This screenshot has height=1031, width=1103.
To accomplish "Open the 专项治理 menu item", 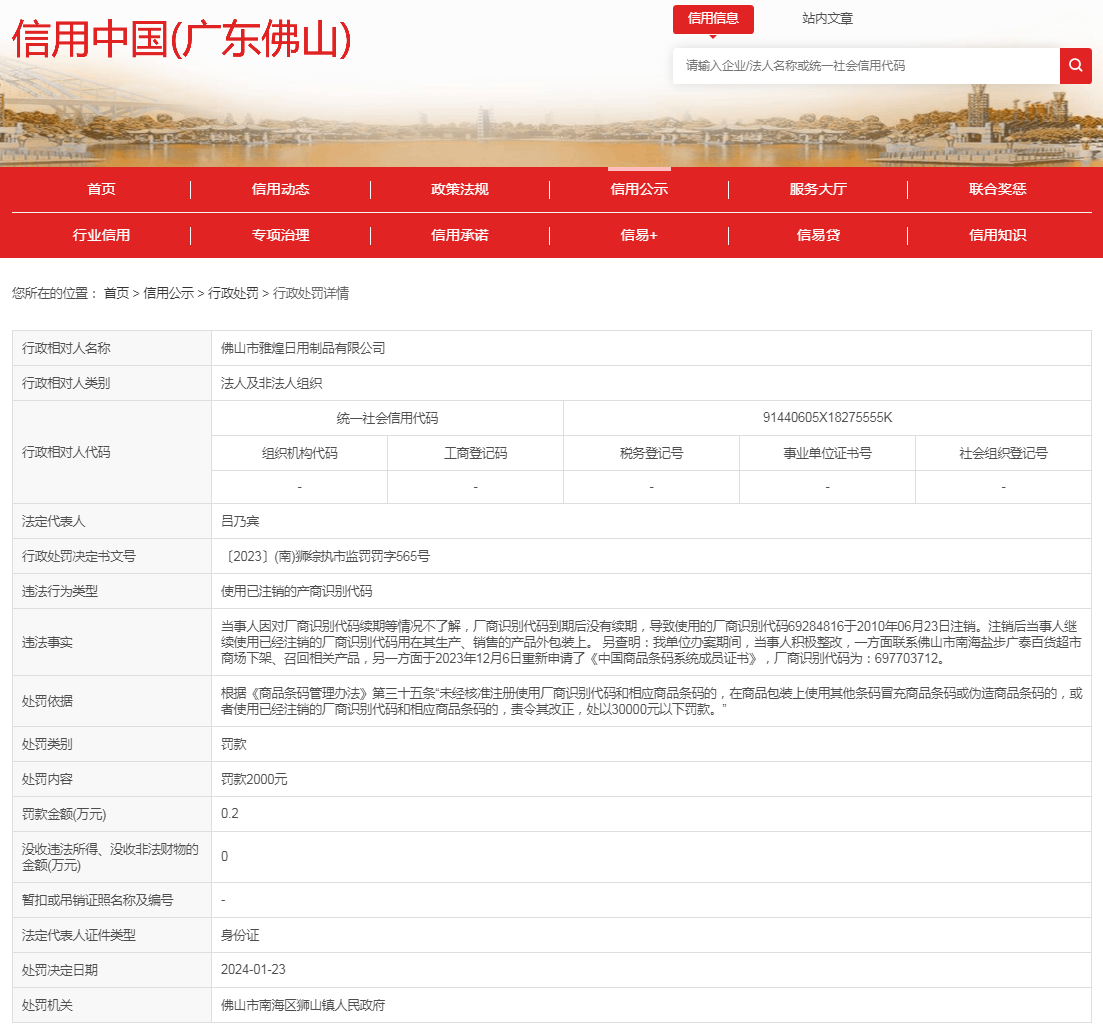I will (281, 236).
